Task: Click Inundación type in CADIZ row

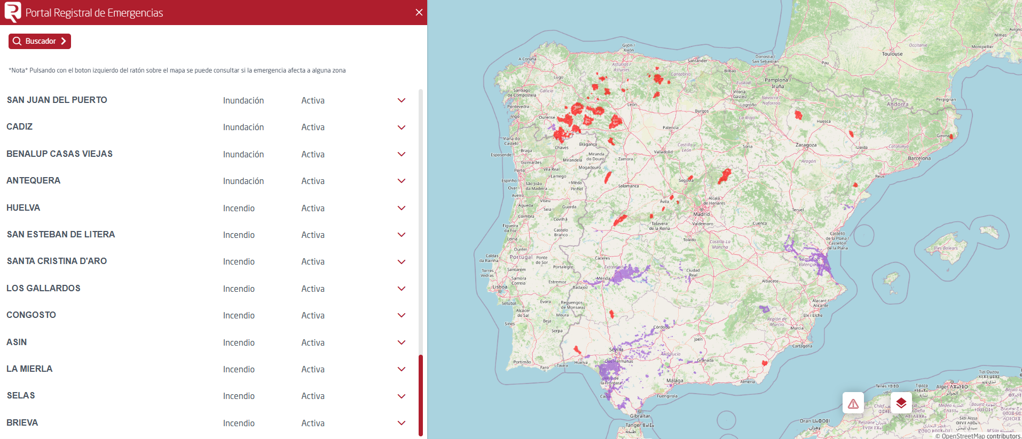Action: pos(243,127)
